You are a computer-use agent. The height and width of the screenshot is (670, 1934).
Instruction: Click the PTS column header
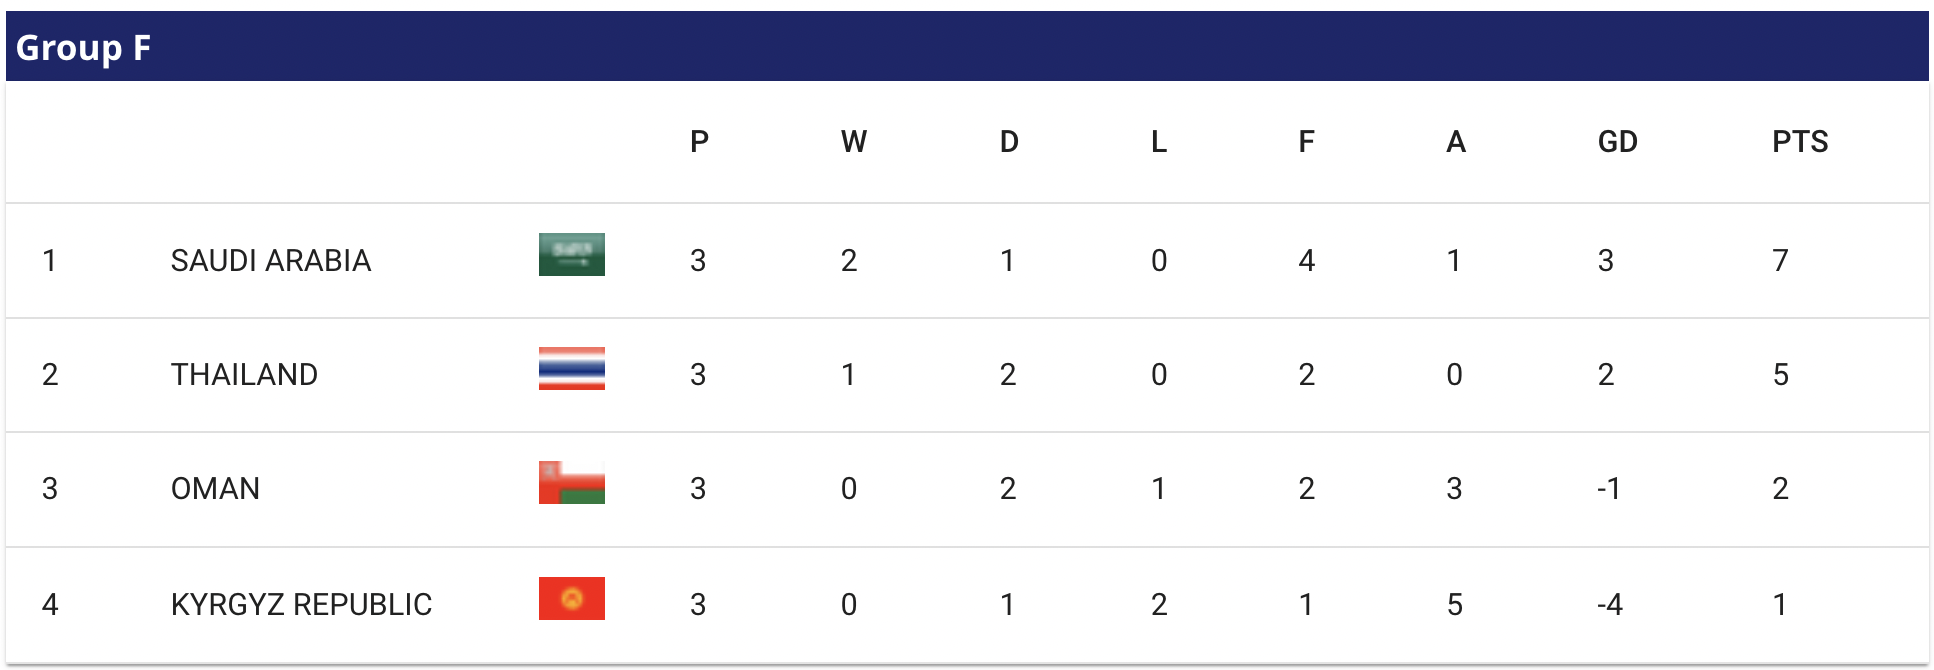point(1800,142)
